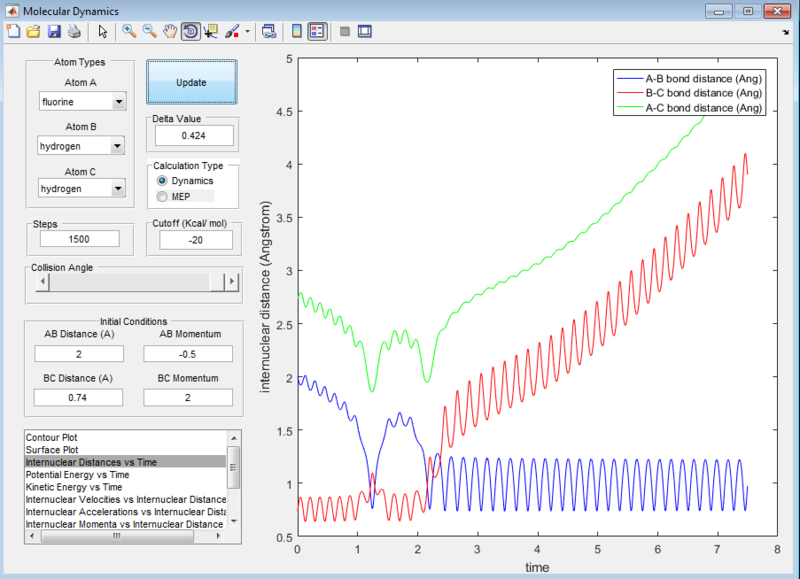Select the Edit Plot arrow tool
800x579 pixels.
(103, 32)
